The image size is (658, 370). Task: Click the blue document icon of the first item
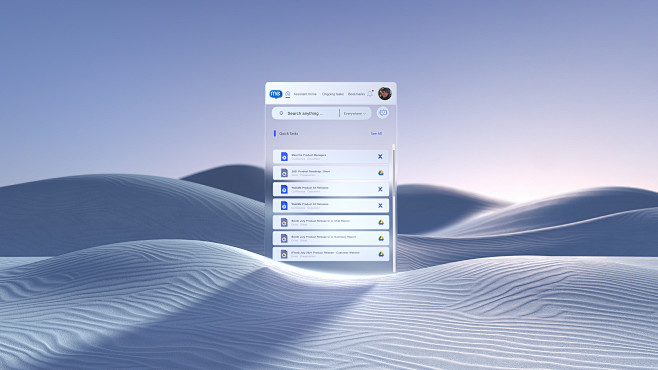coord(284,156)
